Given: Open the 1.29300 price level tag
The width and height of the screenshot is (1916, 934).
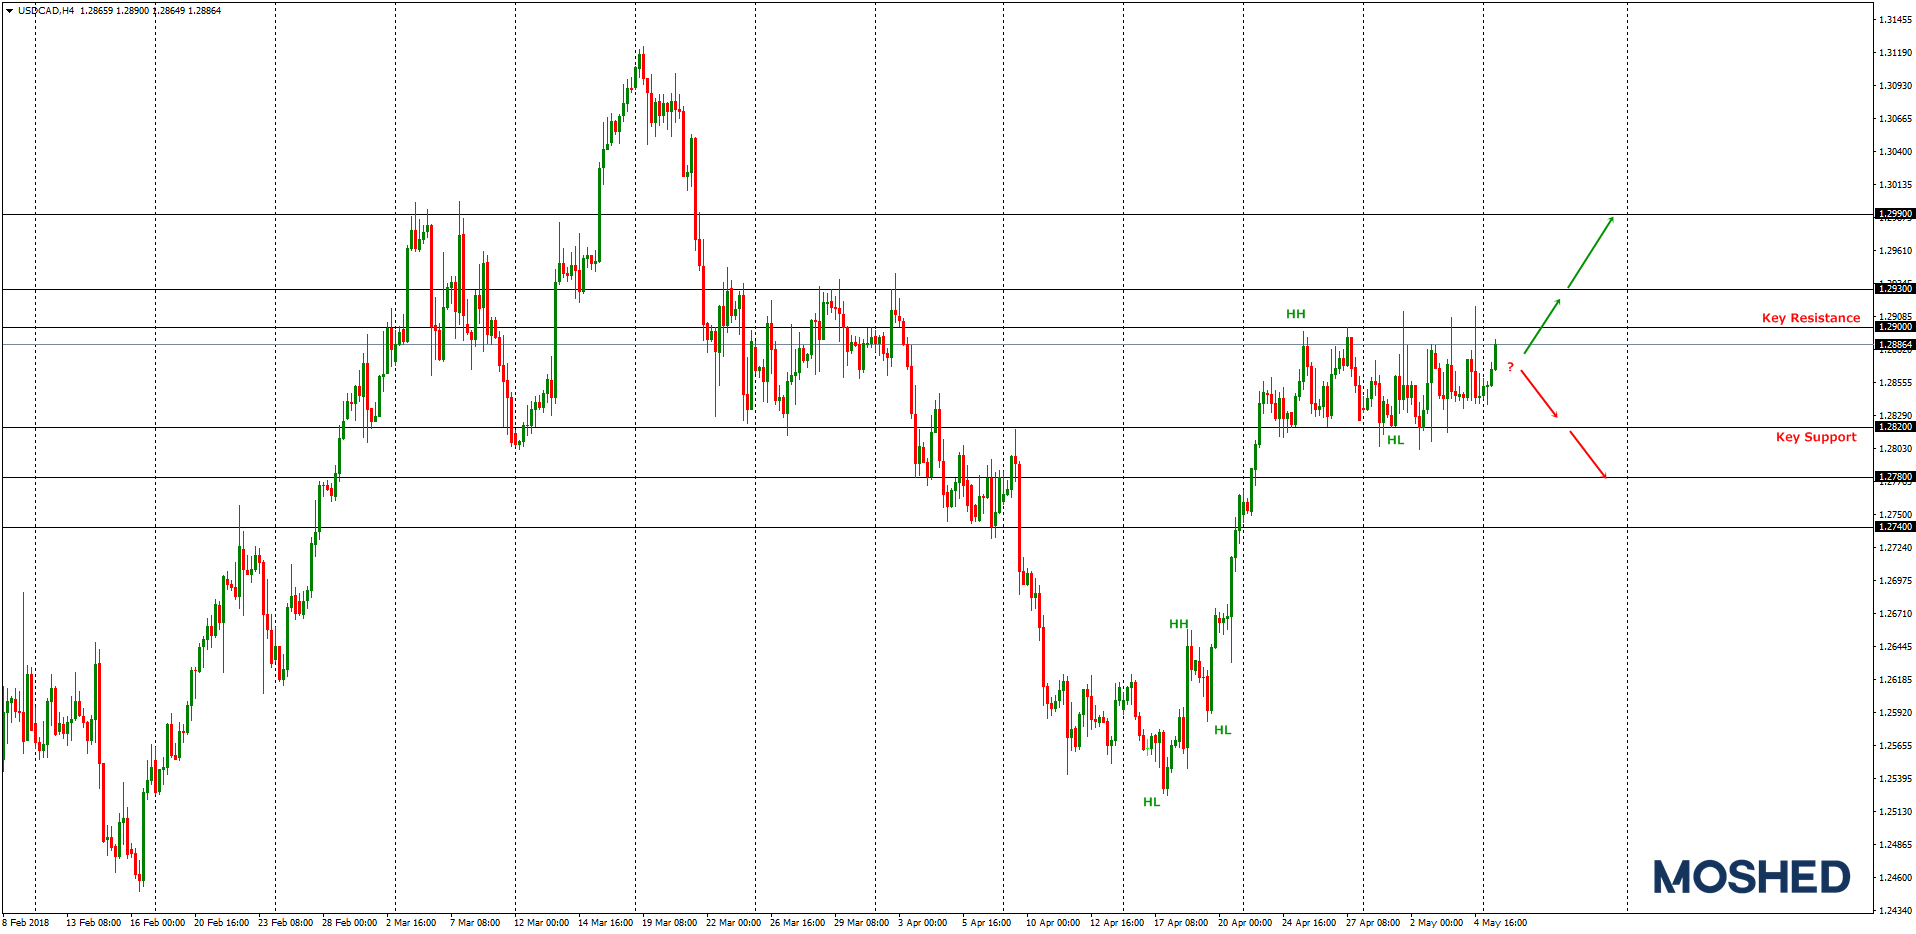Looking at the screenshot, I should click(1894, 289).
